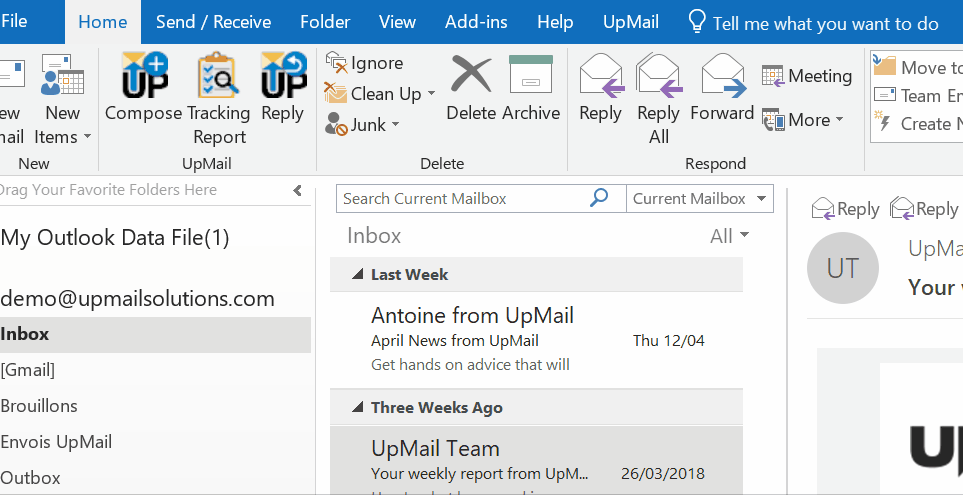Click the Clean Up icon

(x=336, y=93)
